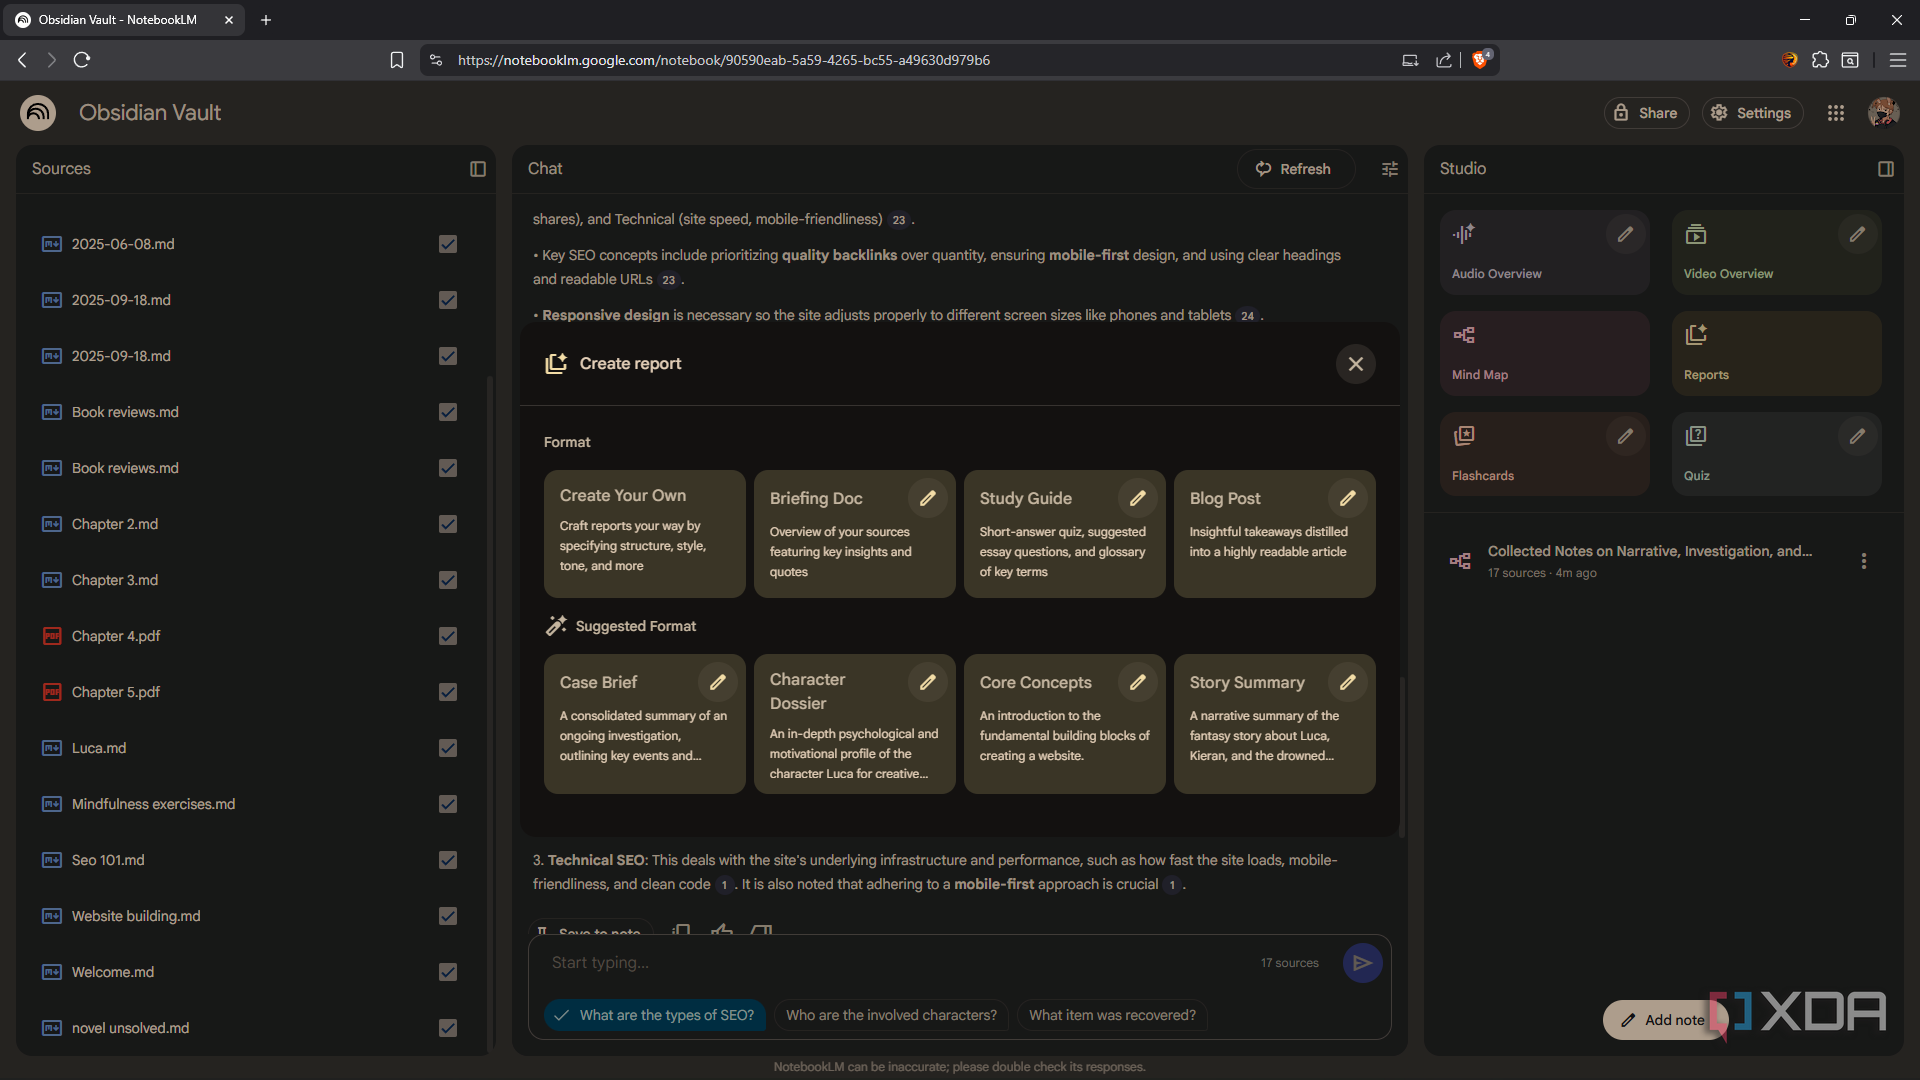Send chat message arrow button
Viewport: 1920px width, 1080px height.
1362,963
